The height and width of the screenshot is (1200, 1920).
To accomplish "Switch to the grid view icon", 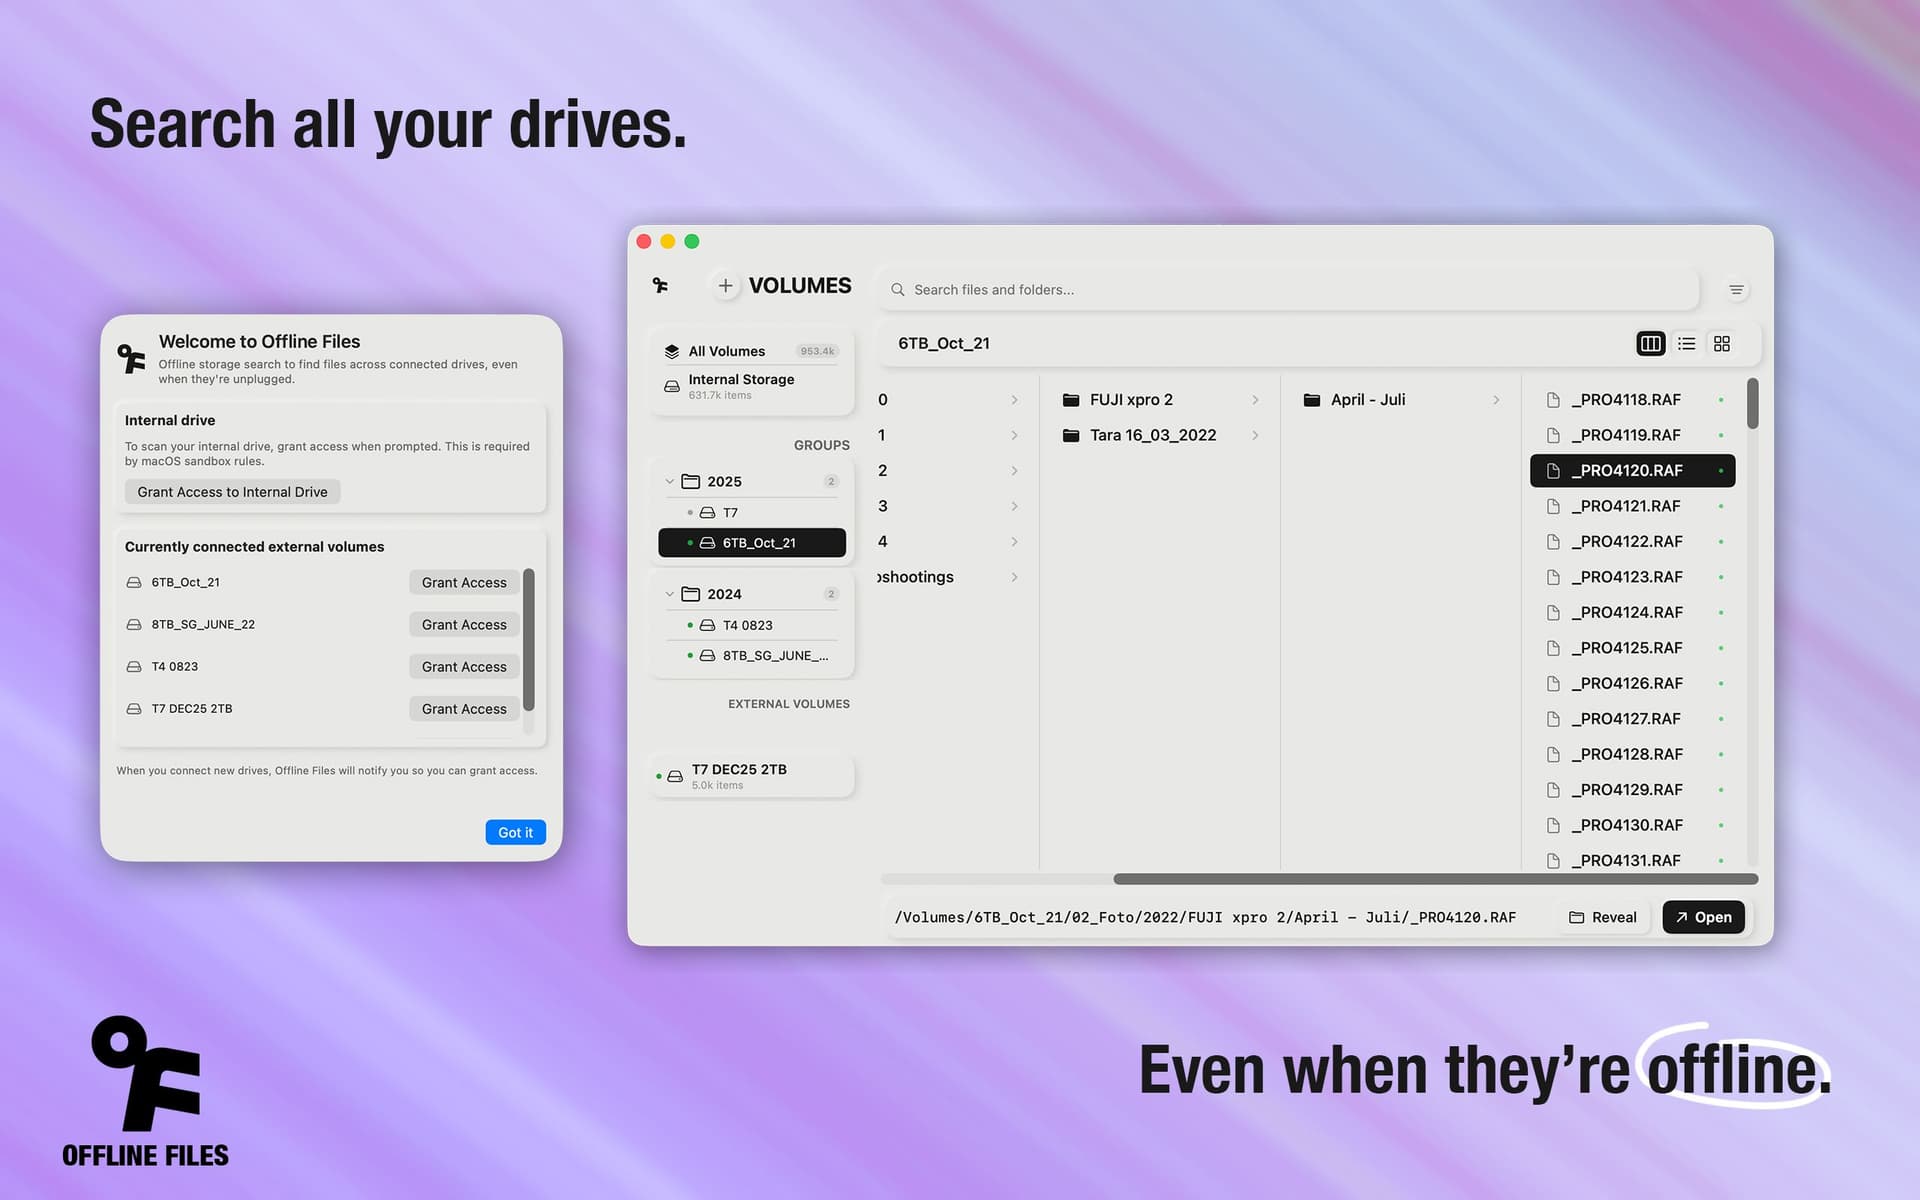I will (x=1722, y=343).
